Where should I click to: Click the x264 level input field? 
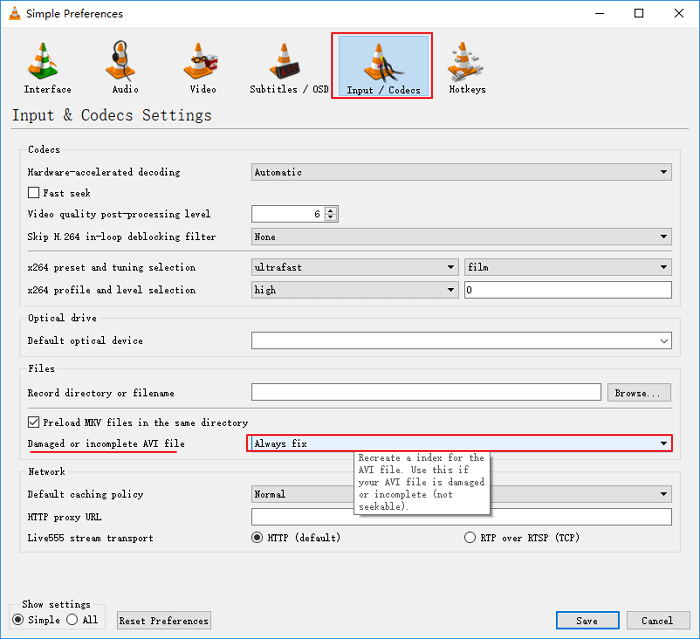(x=568, y=290)
